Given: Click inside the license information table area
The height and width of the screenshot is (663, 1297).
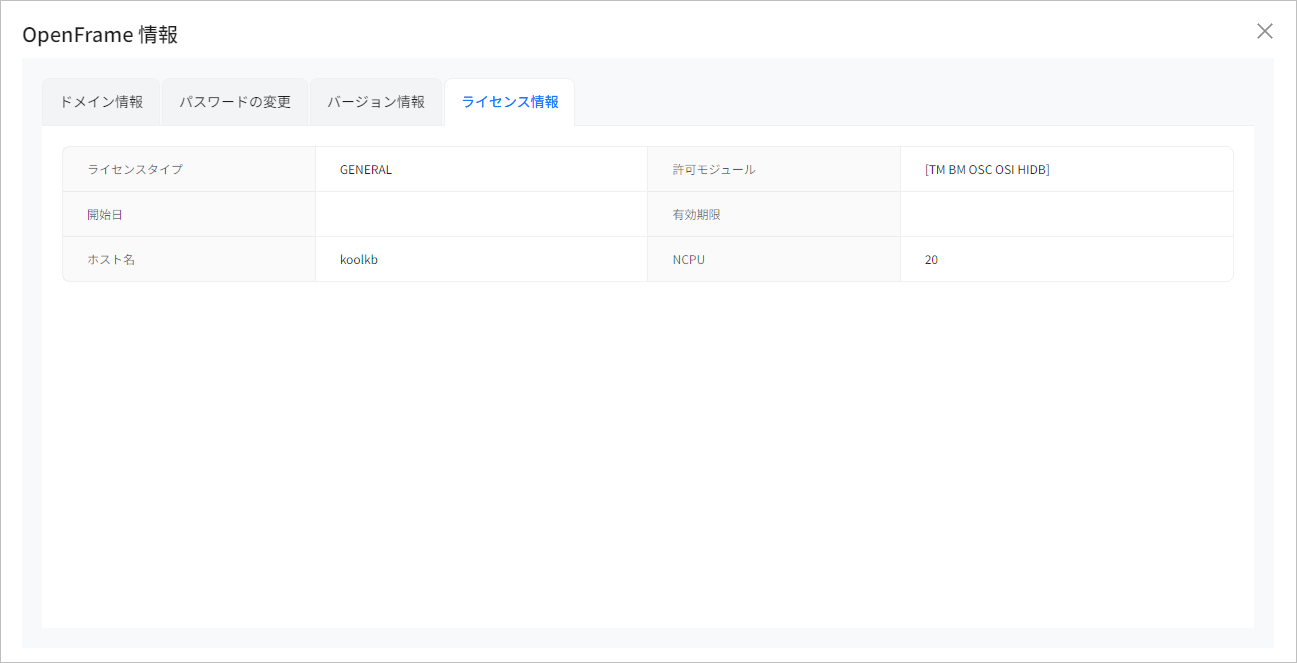Looking at the screenshot, I should [648, 214].
